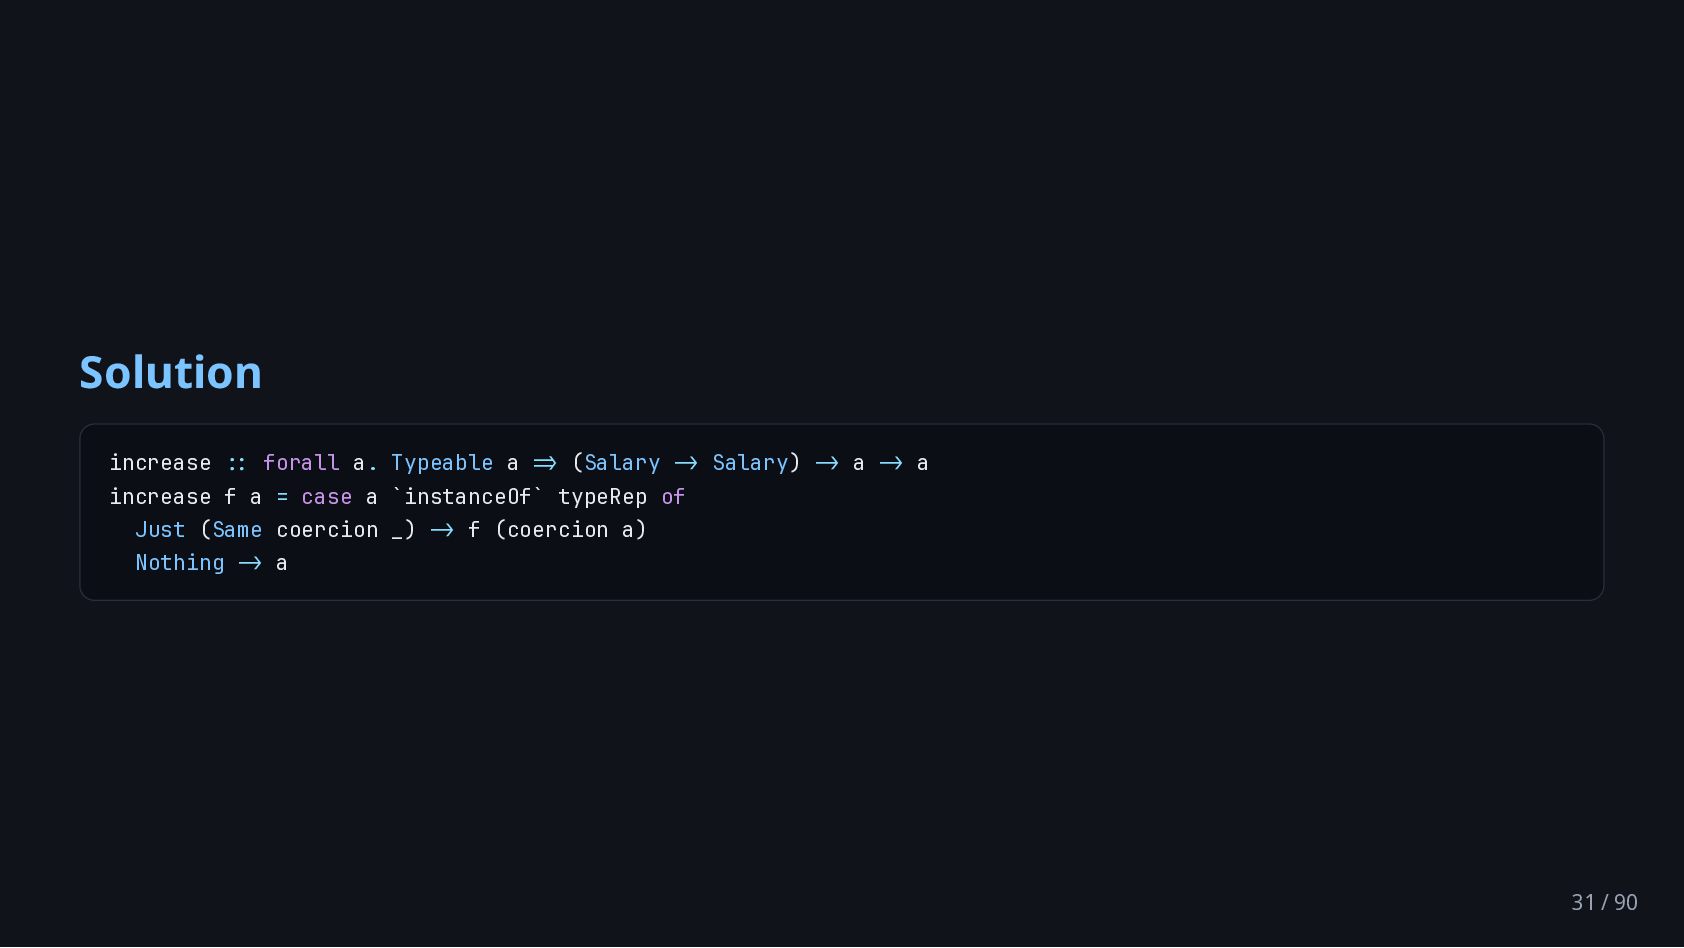Click the Same constructor in the pattern

237,530
